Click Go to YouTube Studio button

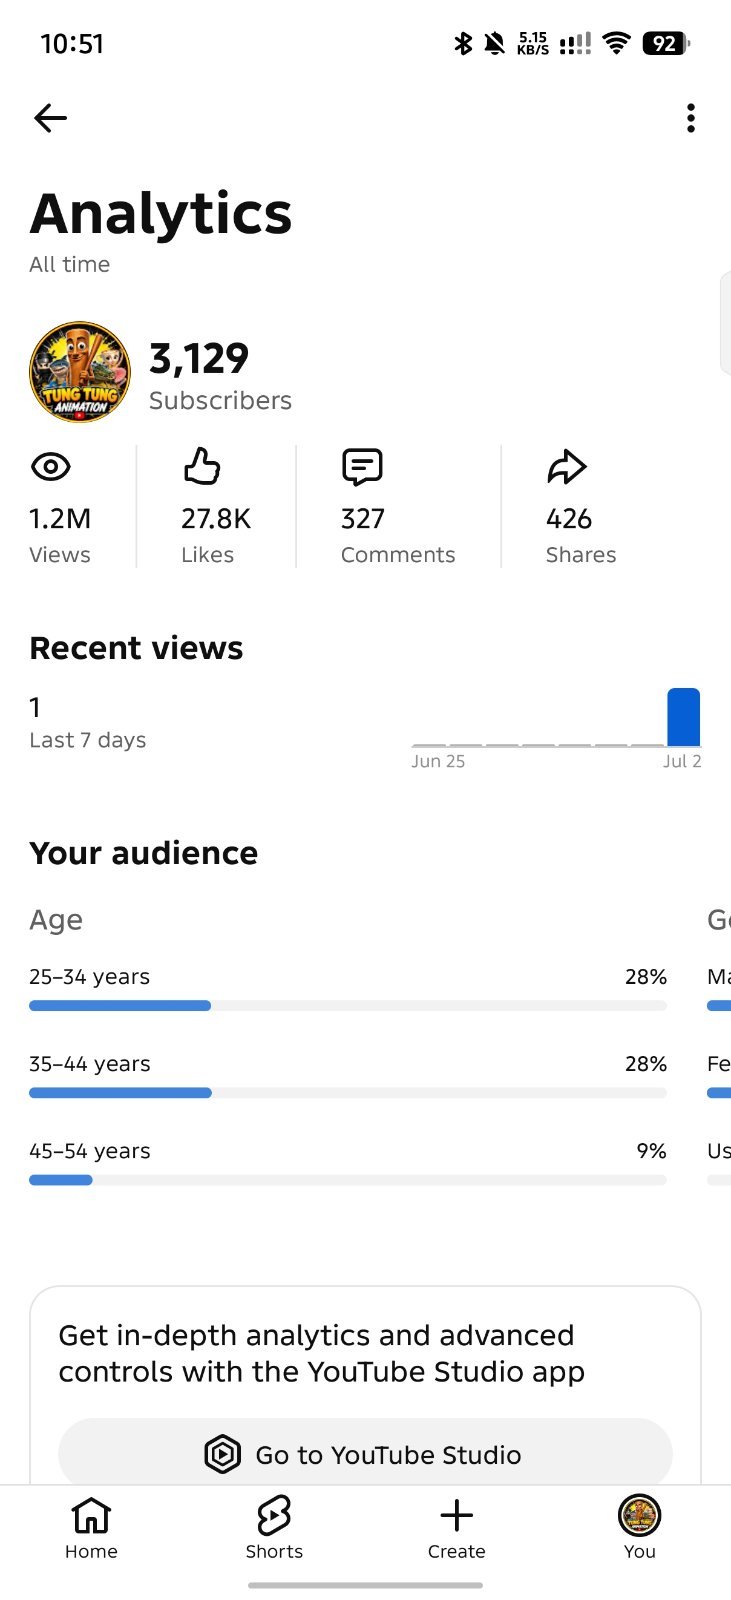[365, 1454]
